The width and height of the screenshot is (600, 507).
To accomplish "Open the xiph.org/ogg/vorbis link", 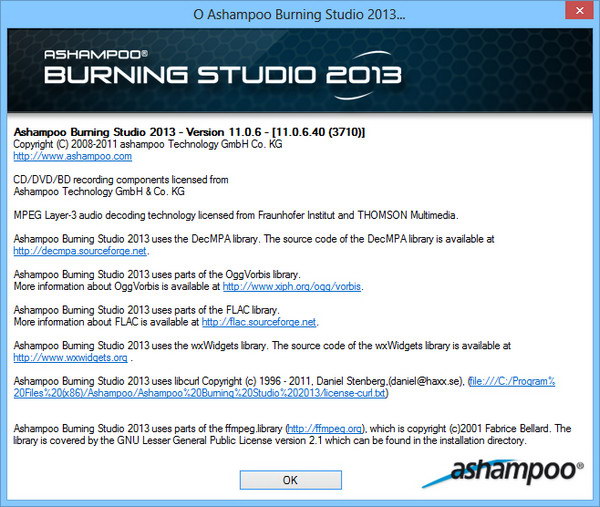I will click(292, 287).
